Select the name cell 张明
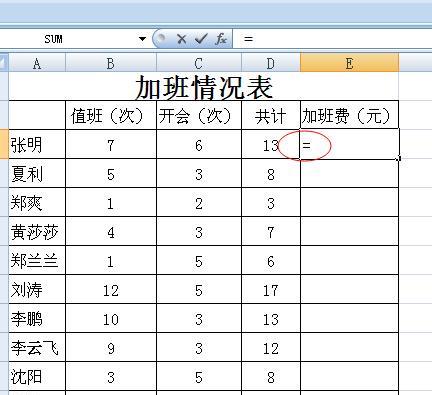 click(37, 144)
